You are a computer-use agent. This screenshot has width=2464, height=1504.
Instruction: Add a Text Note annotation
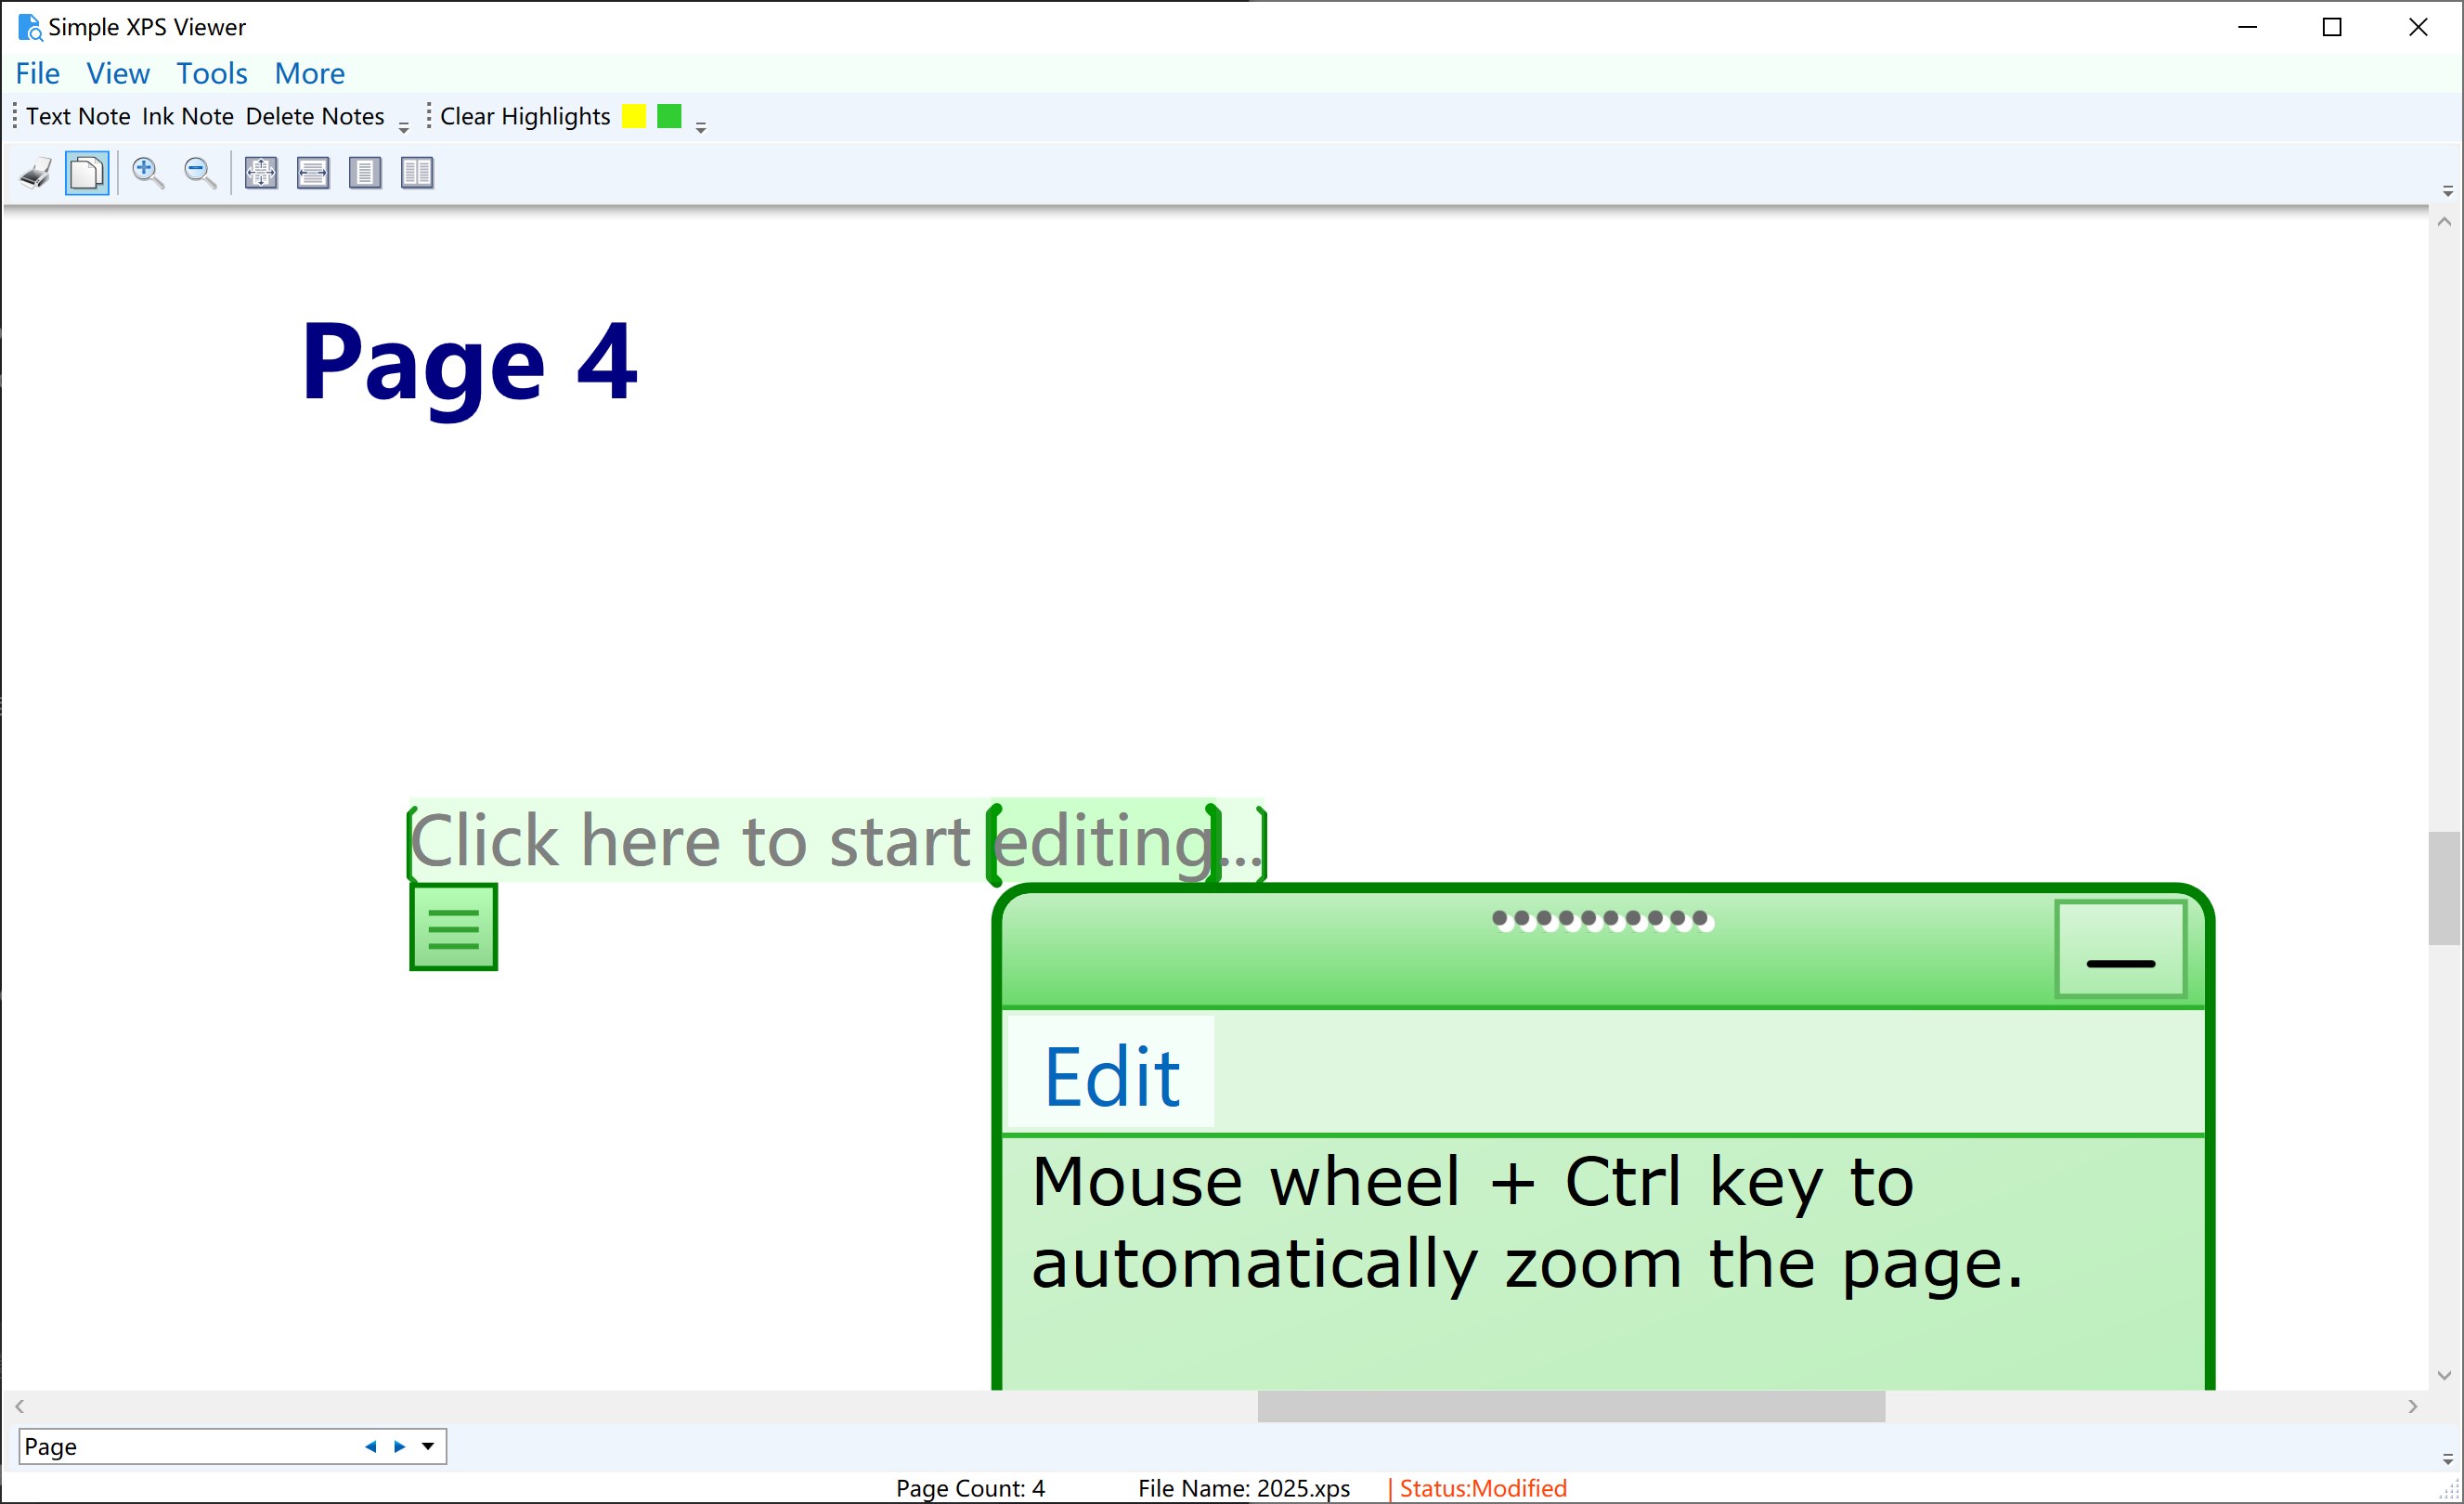point(79,115)
